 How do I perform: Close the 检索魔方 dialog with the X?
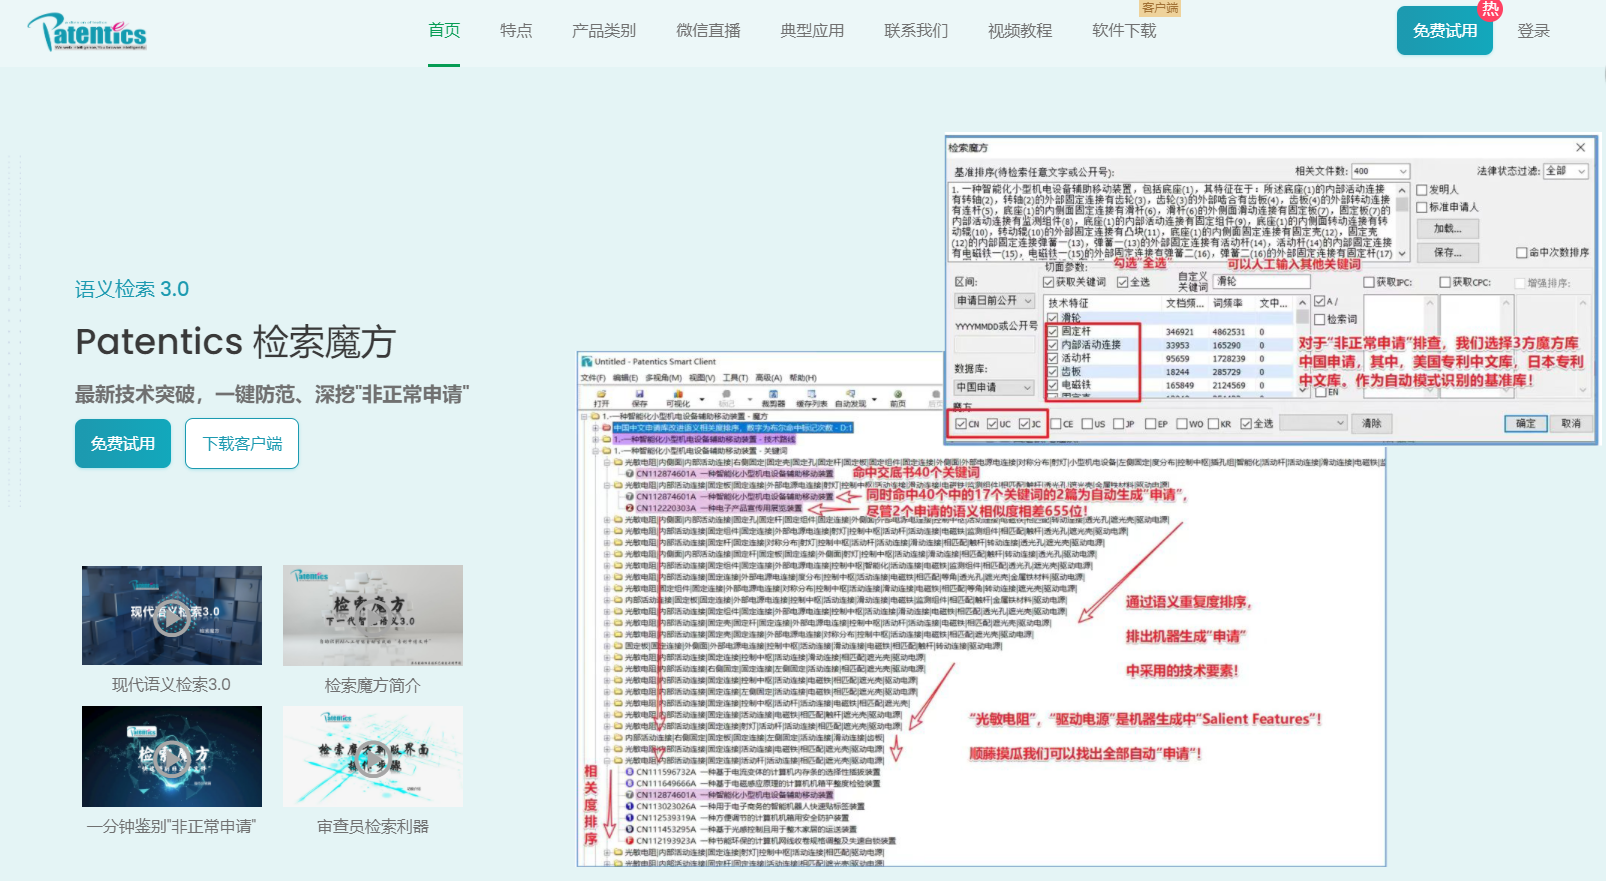[1580, 148]
